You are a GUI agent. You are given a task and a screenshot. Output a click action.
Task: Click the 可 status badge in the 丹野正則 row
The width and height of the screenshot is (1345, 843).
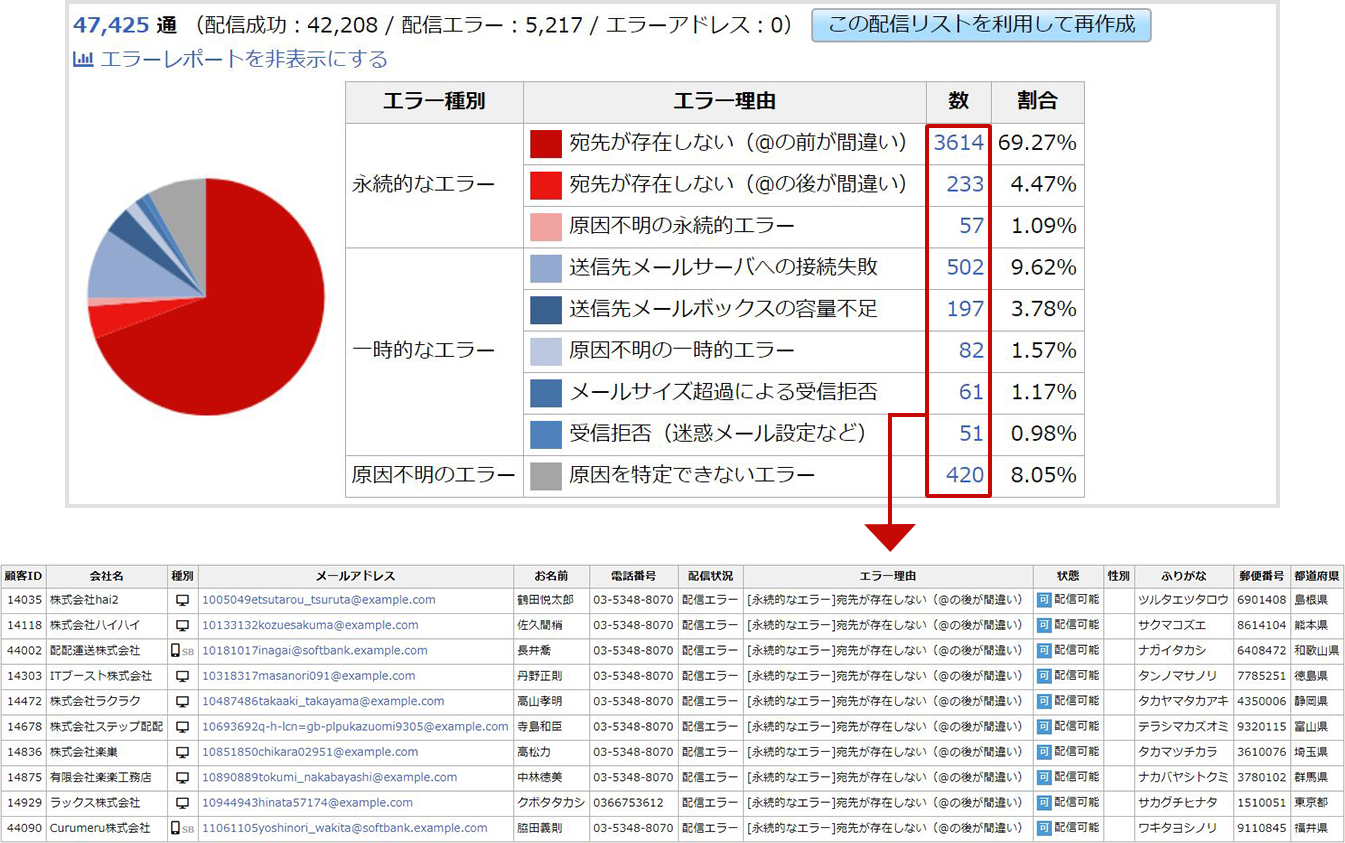1043,676
